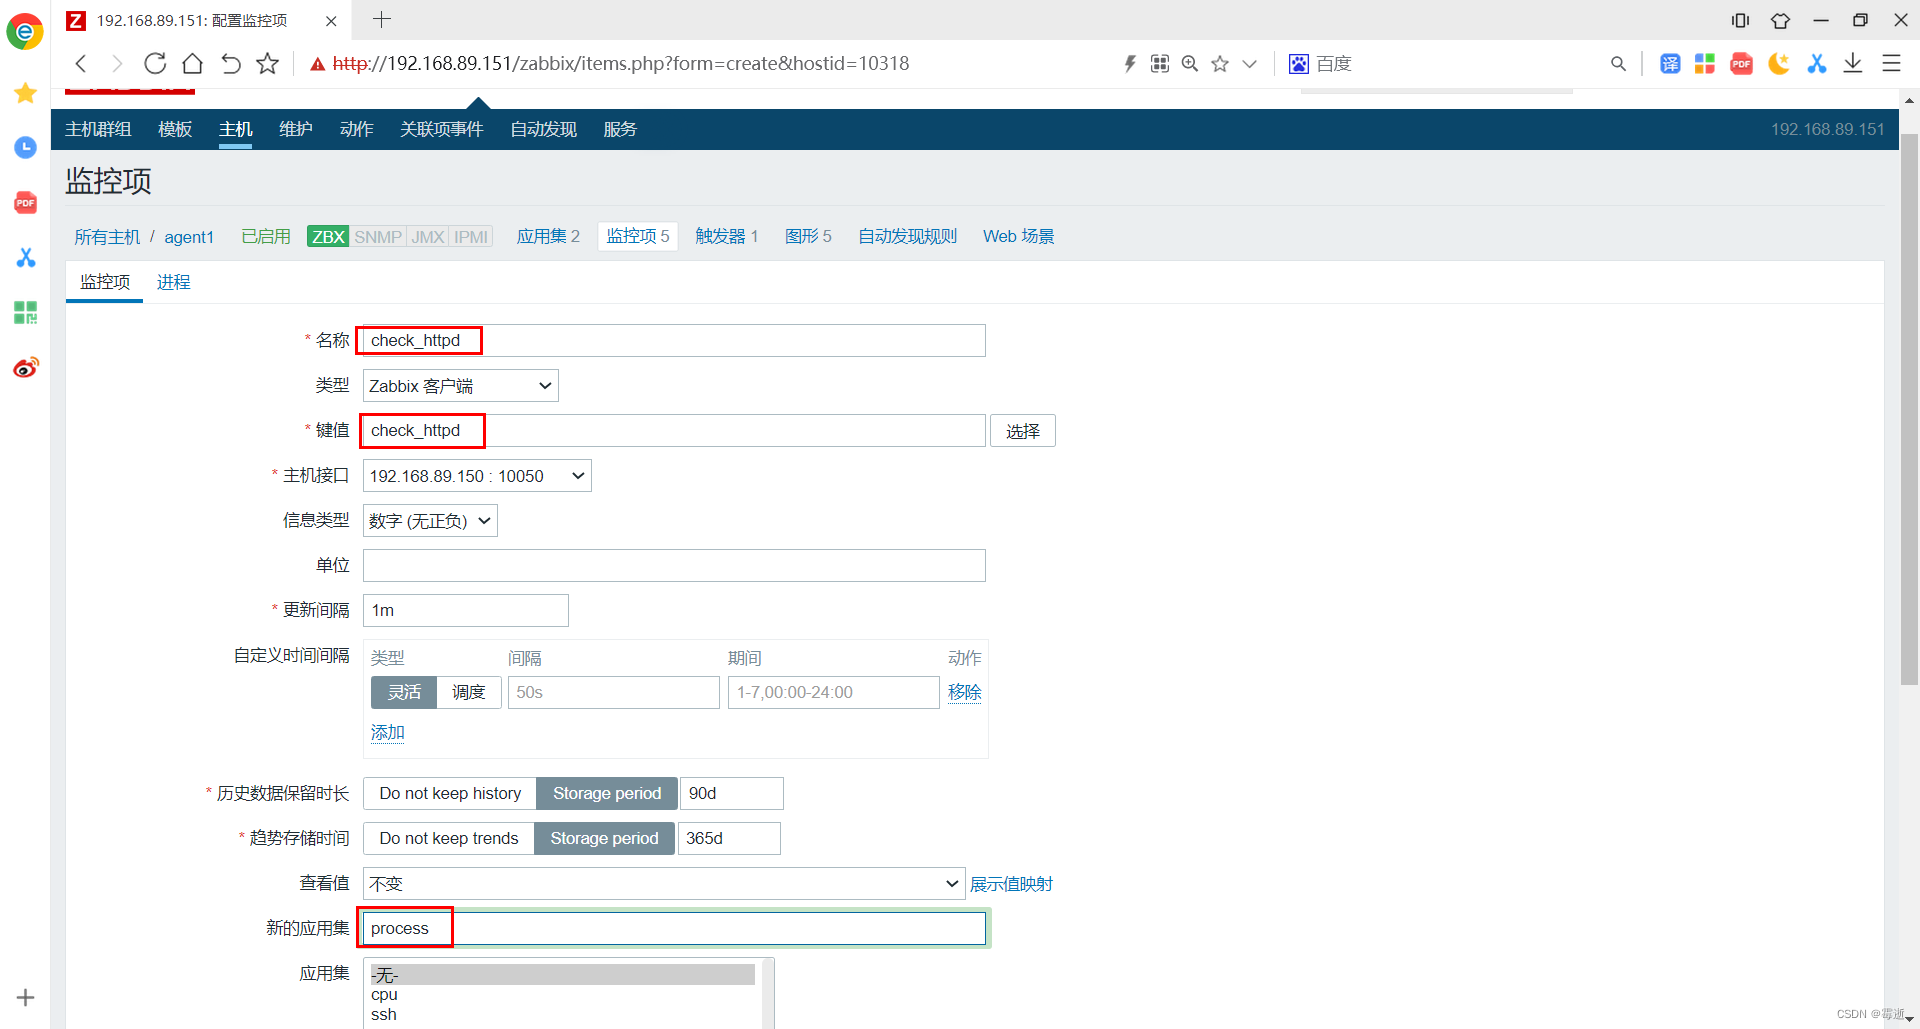
Task: Open the 主机接口 dropdown
Action: [477, 476]
